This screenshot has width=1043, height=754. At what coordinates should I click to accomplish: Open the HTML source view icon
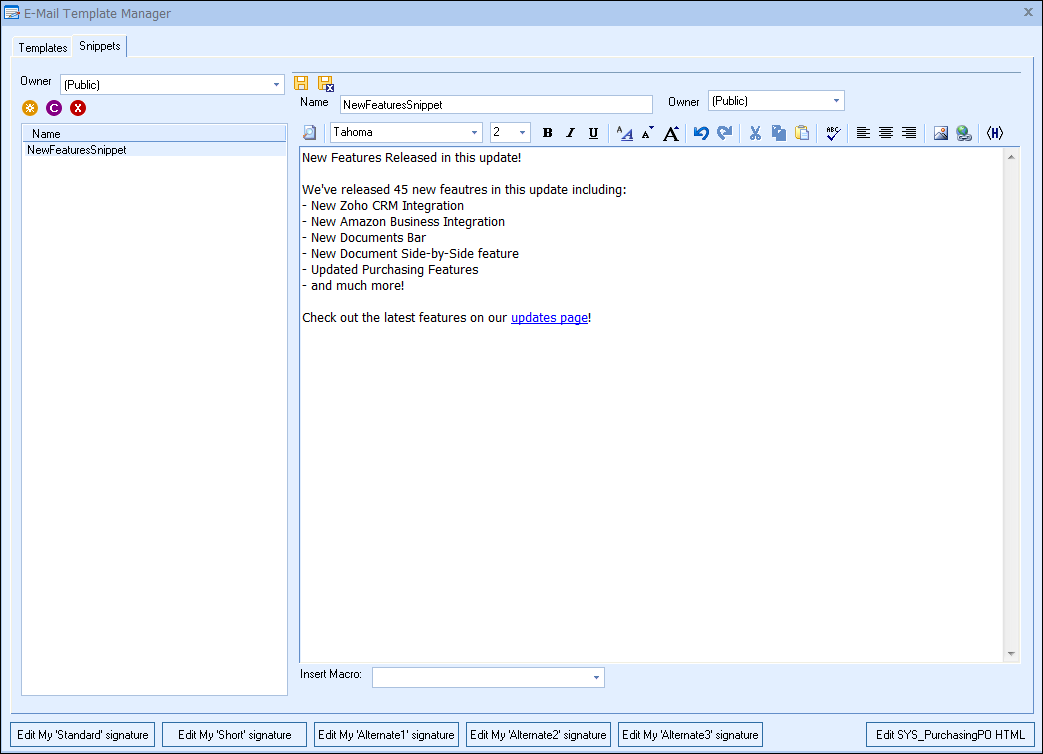click(994, 133)
